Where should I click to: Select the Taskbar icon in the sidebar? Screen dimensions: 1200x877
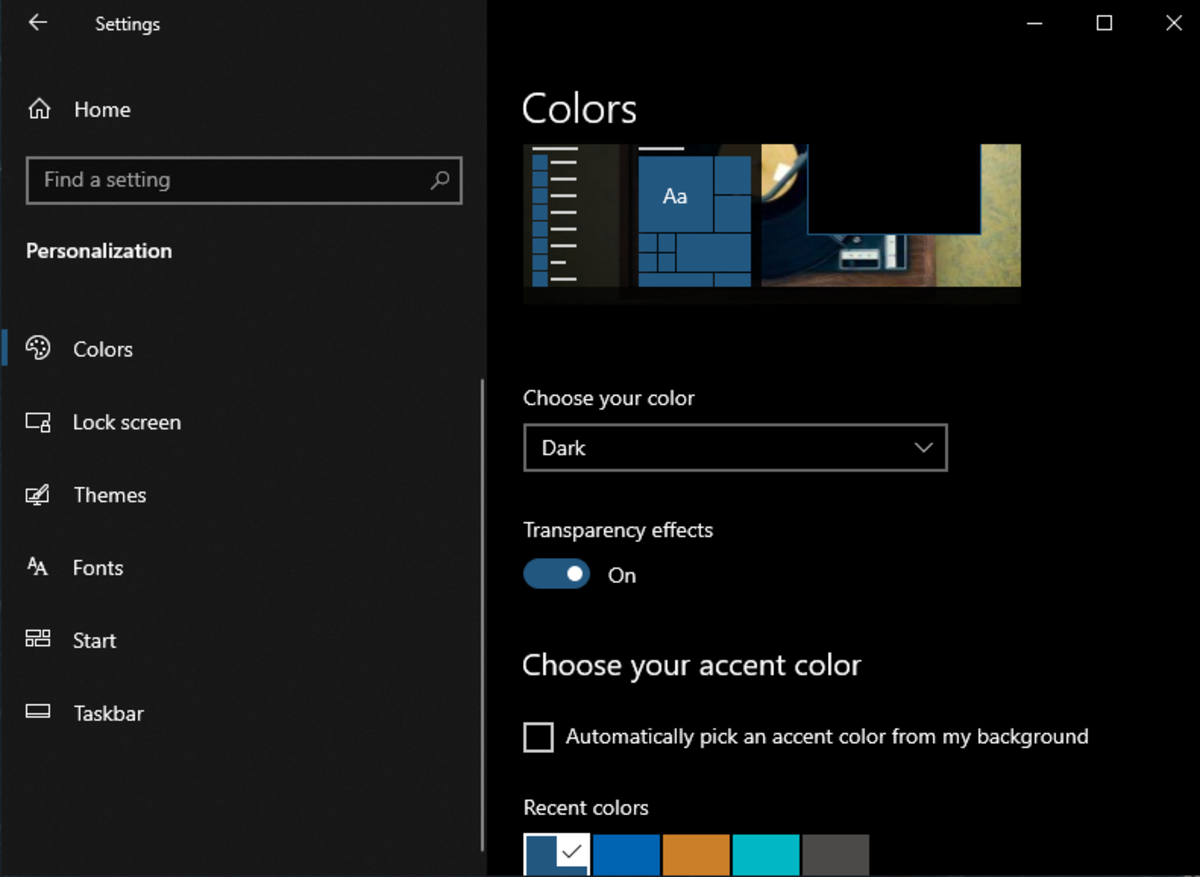click(38, 712)
